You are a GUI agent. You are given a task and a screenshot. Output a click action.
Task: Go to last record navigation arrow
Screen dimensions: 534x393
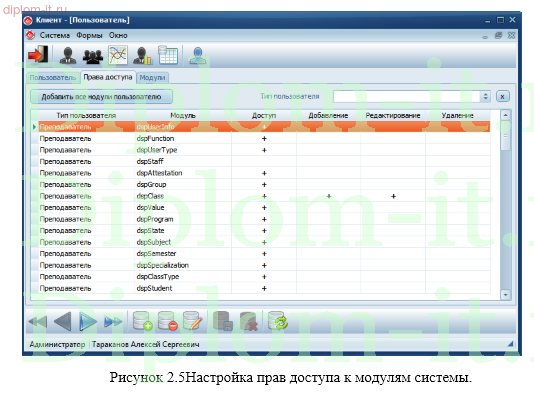tap(113, 321)
